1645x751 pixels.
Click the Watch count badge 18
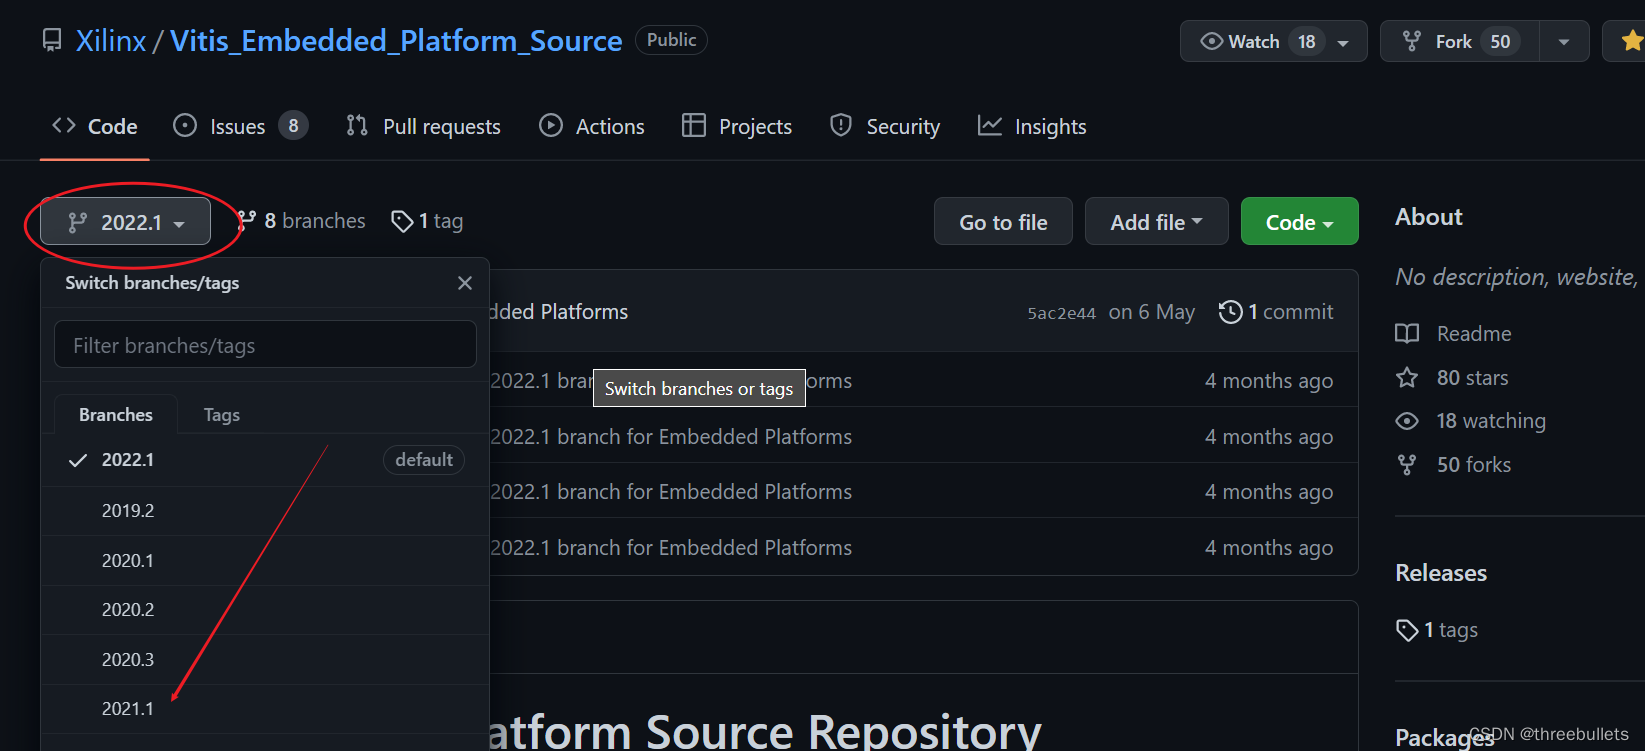pos(1307,42)
